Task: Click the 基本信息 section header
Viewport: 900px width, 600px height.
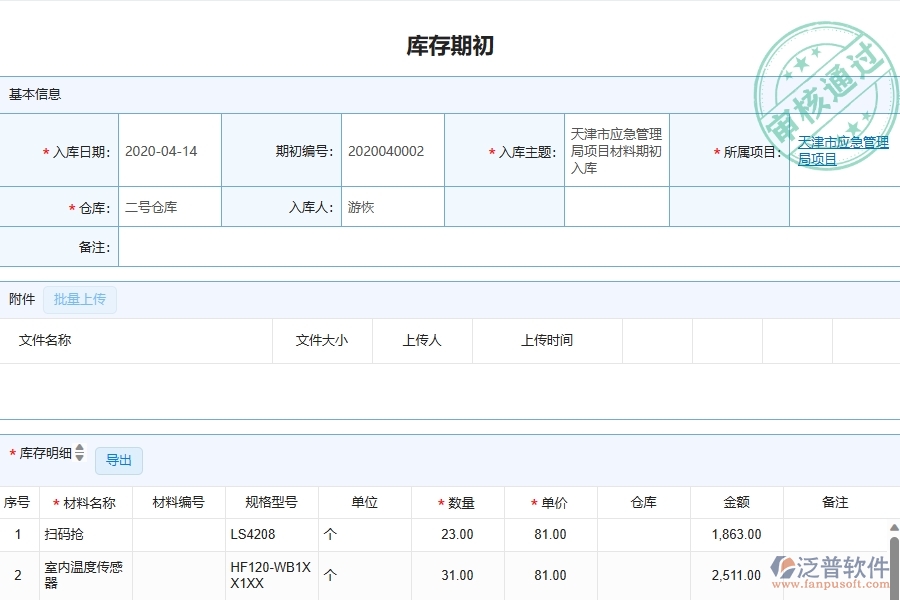Action: point(34,94)
